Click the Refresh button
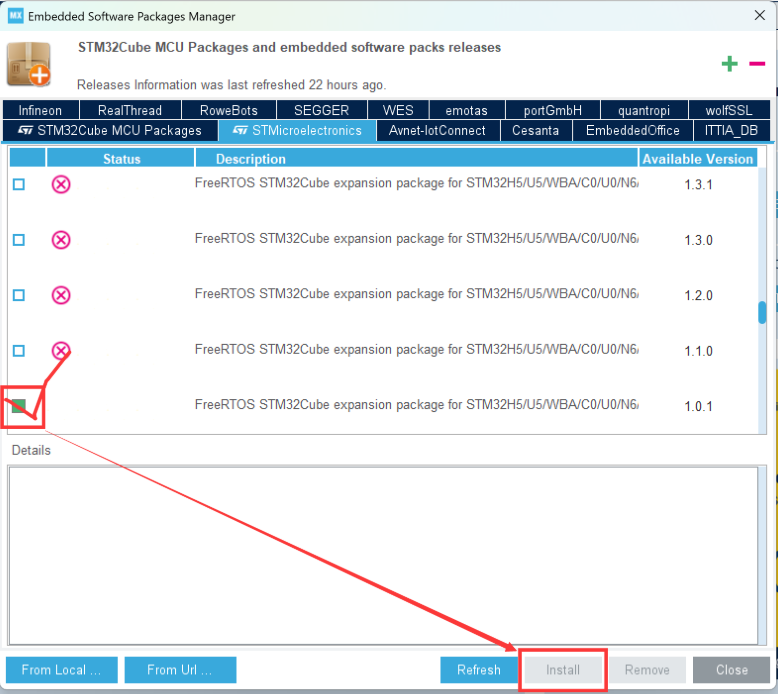Screen dimensions: 778x694 pyautogui.click(x=479, y=670)
